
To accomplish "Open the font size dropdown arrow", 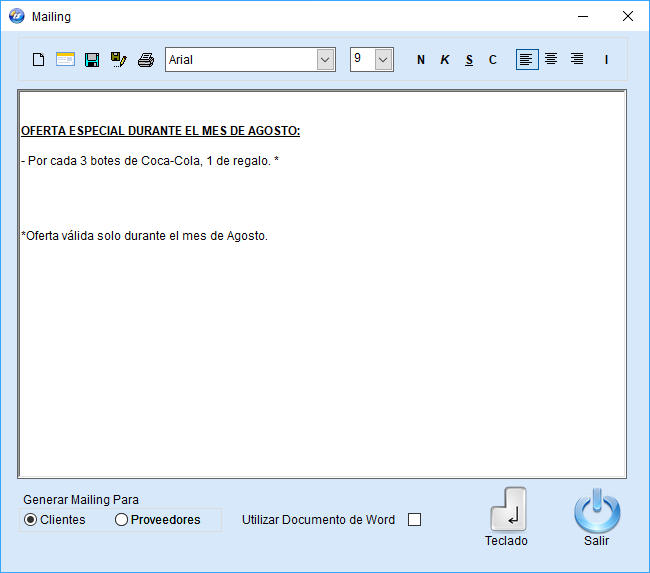I will pos(383,60).
